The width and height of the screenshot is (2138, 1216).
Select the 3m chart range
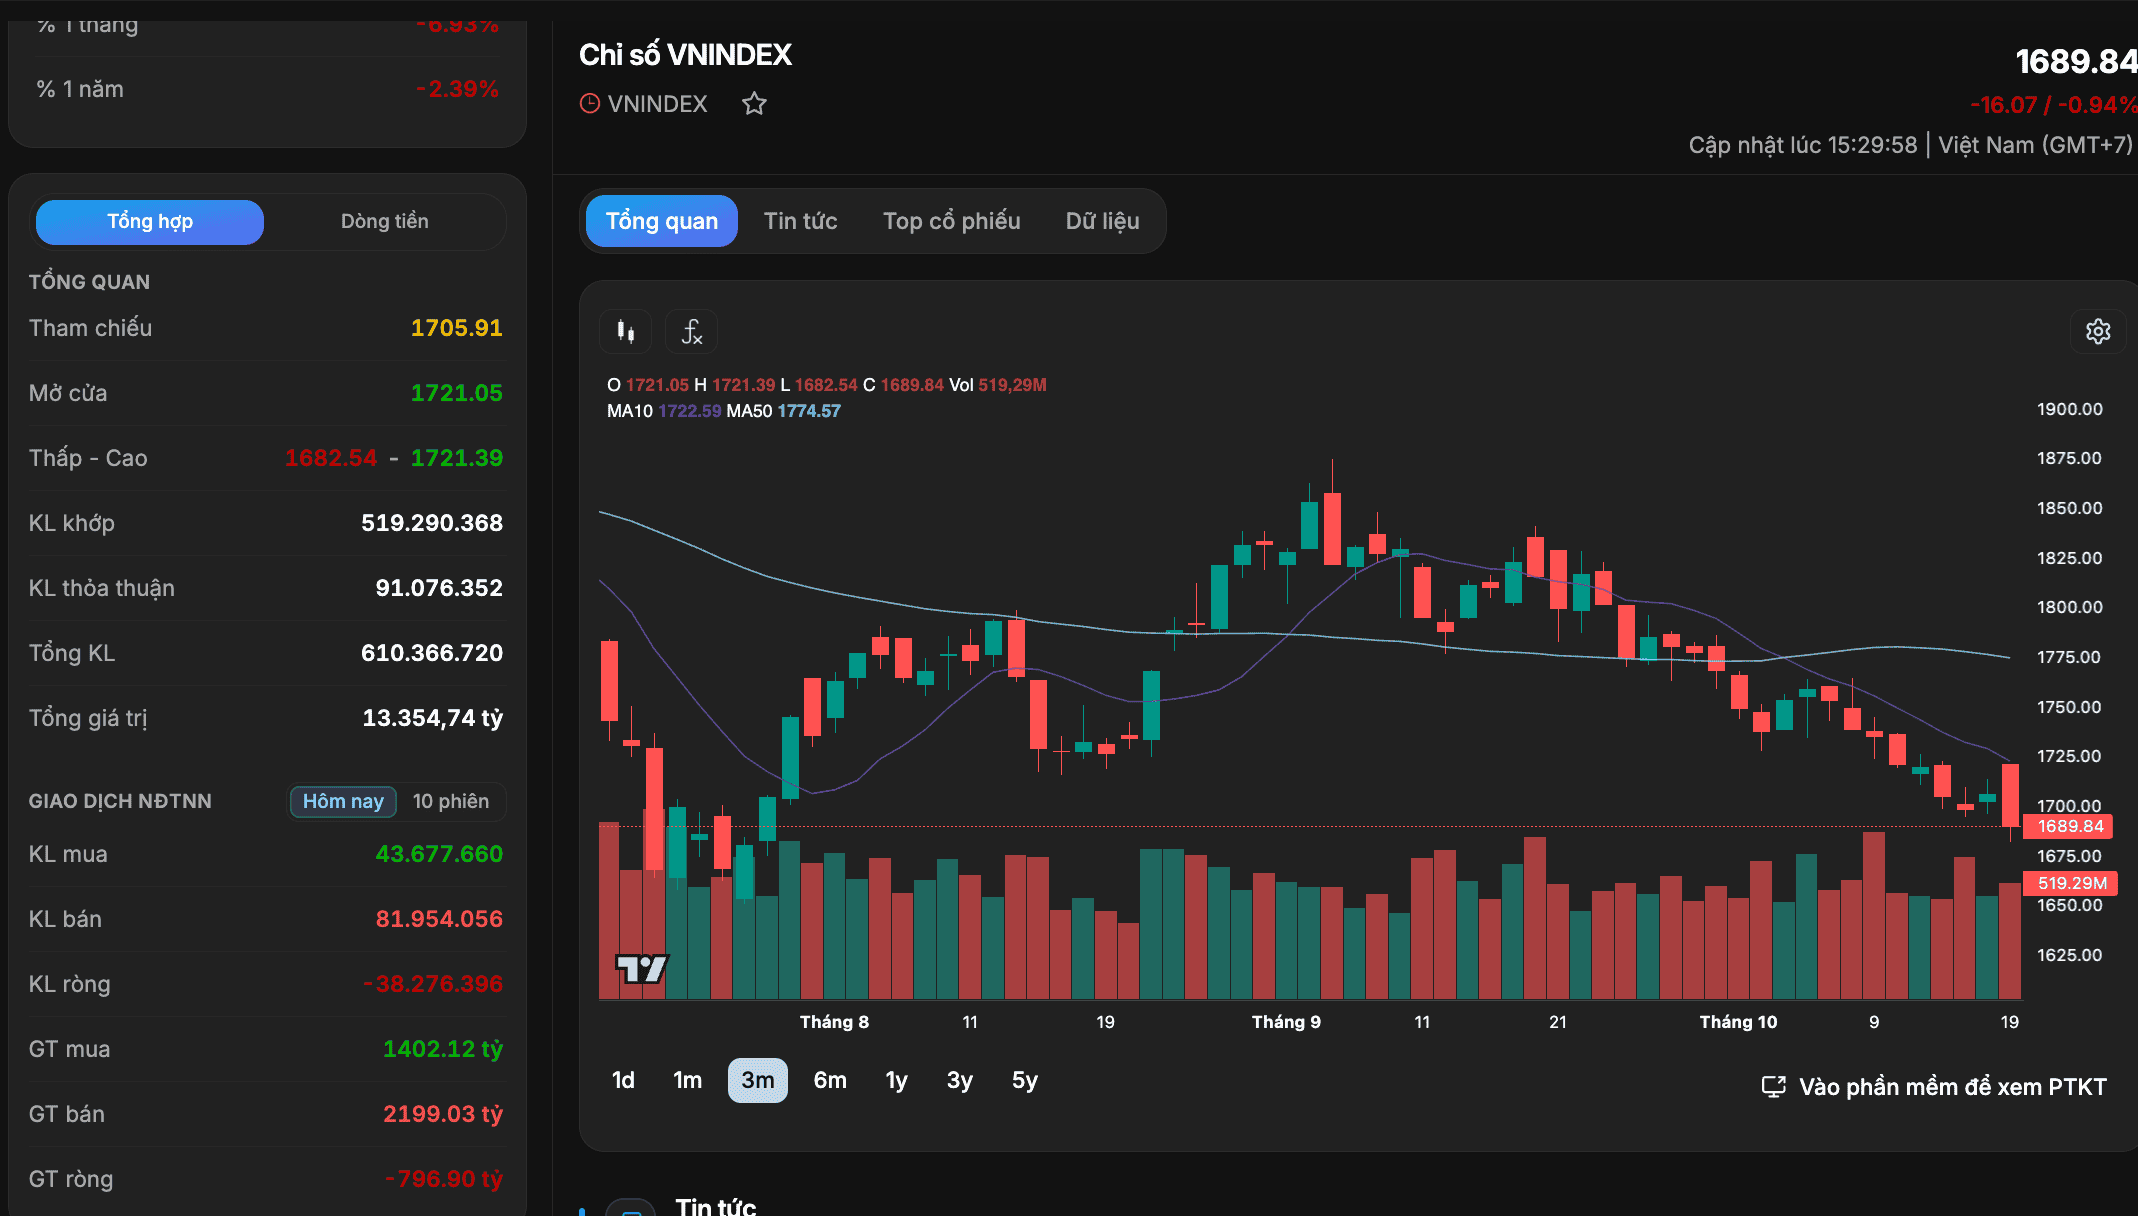coord(757,1080)
